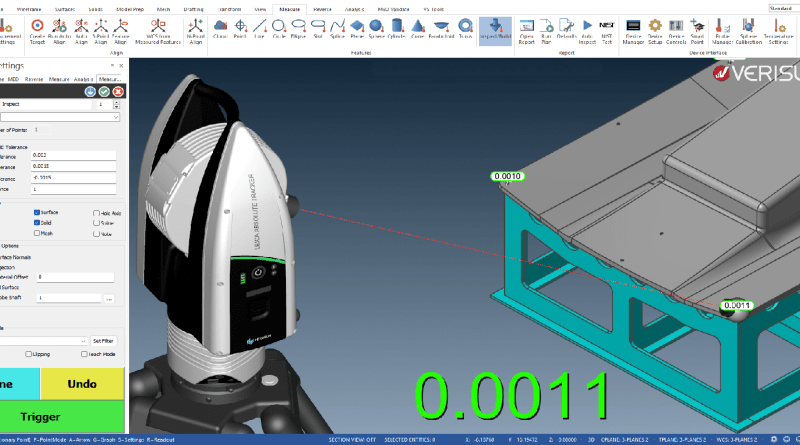Start Auto Inspect
This screenshot has height=445, width=800.
[x=587, y=32]
